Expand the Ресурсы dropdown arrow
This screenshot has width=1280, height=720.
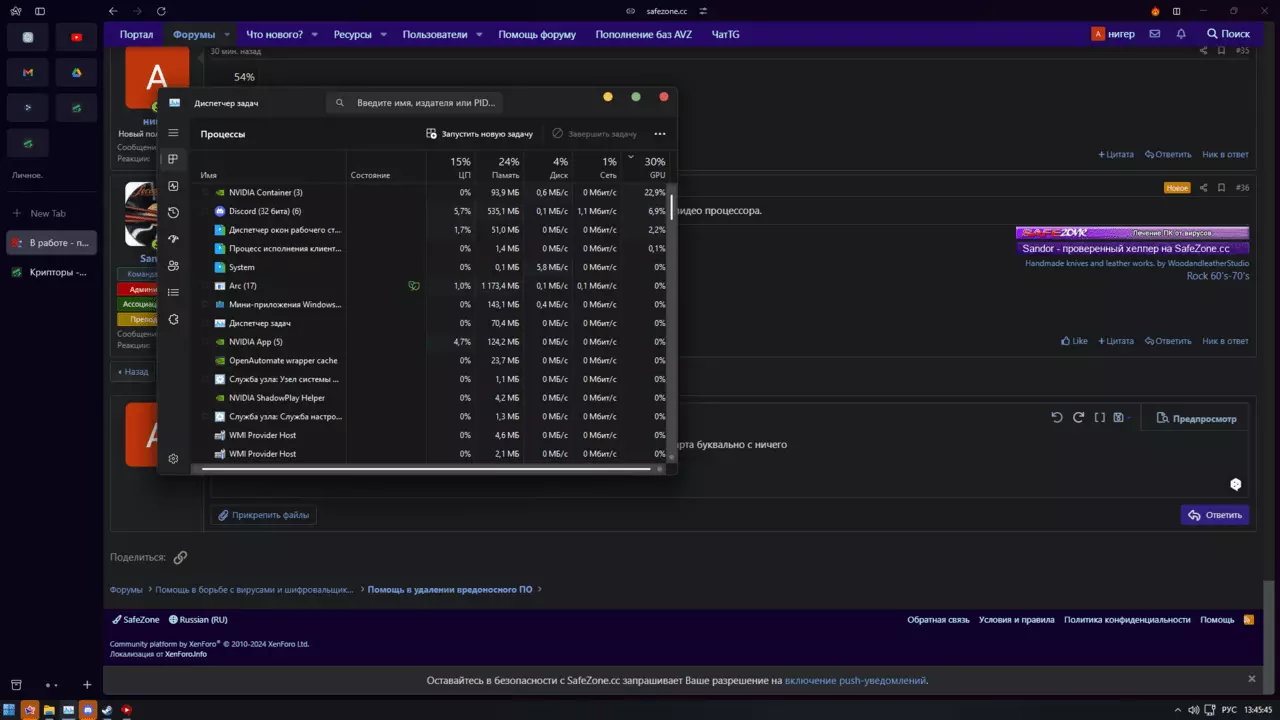click(x=383, y=34)
